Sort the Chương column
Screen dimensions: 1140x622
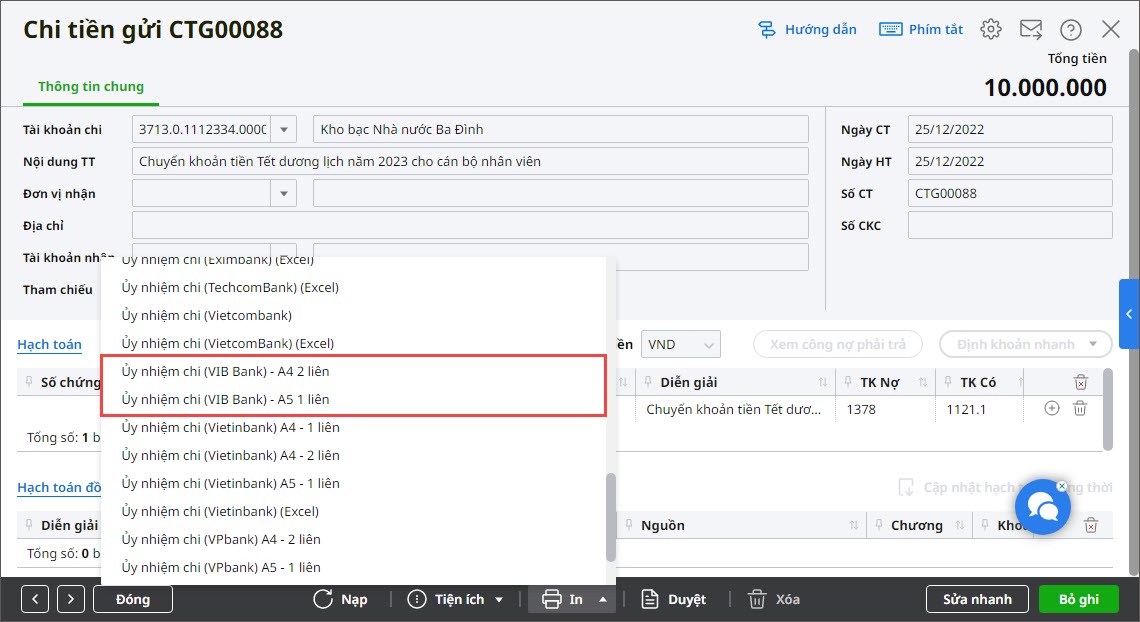point(959,525)
